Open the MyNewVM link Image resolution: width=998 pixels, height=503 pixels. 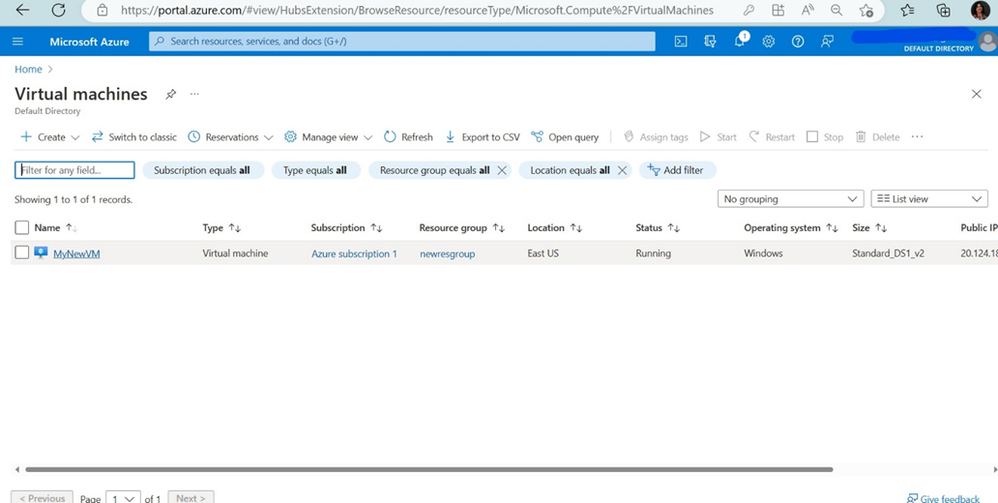coord(76,253)
